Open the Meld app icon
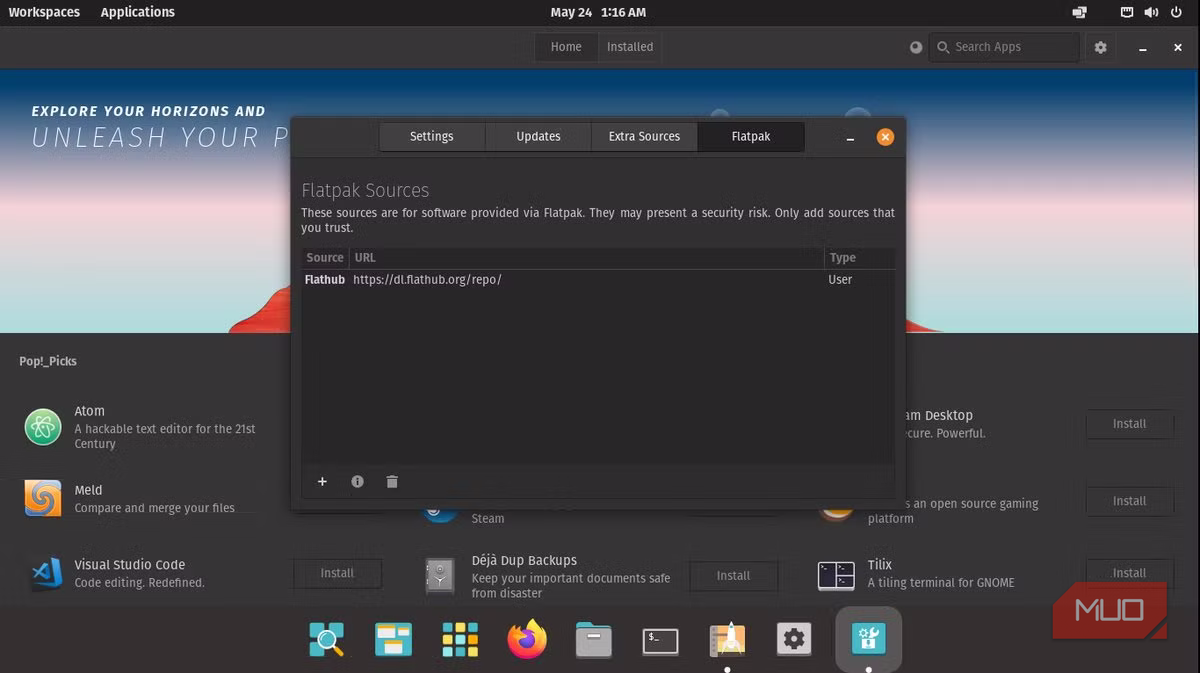 coord(43,498)
